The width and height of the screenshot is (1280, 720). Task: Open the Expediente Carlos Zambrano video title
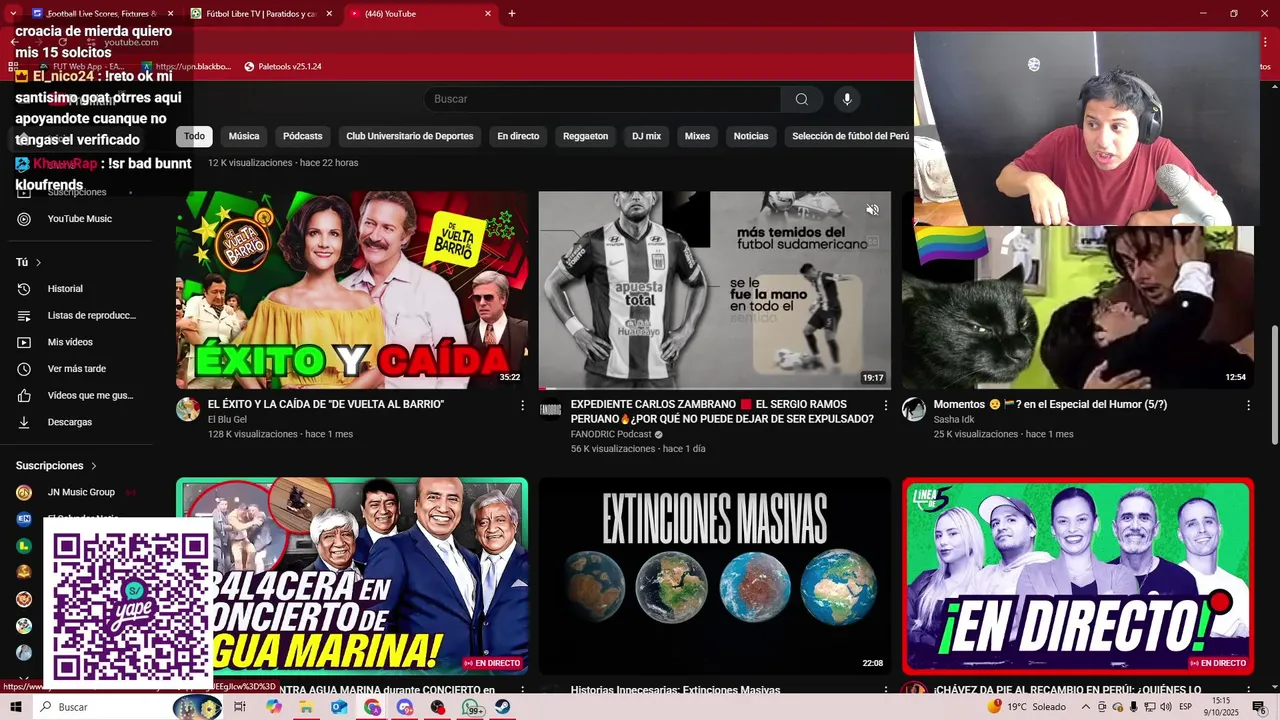(x=722, y=412)
